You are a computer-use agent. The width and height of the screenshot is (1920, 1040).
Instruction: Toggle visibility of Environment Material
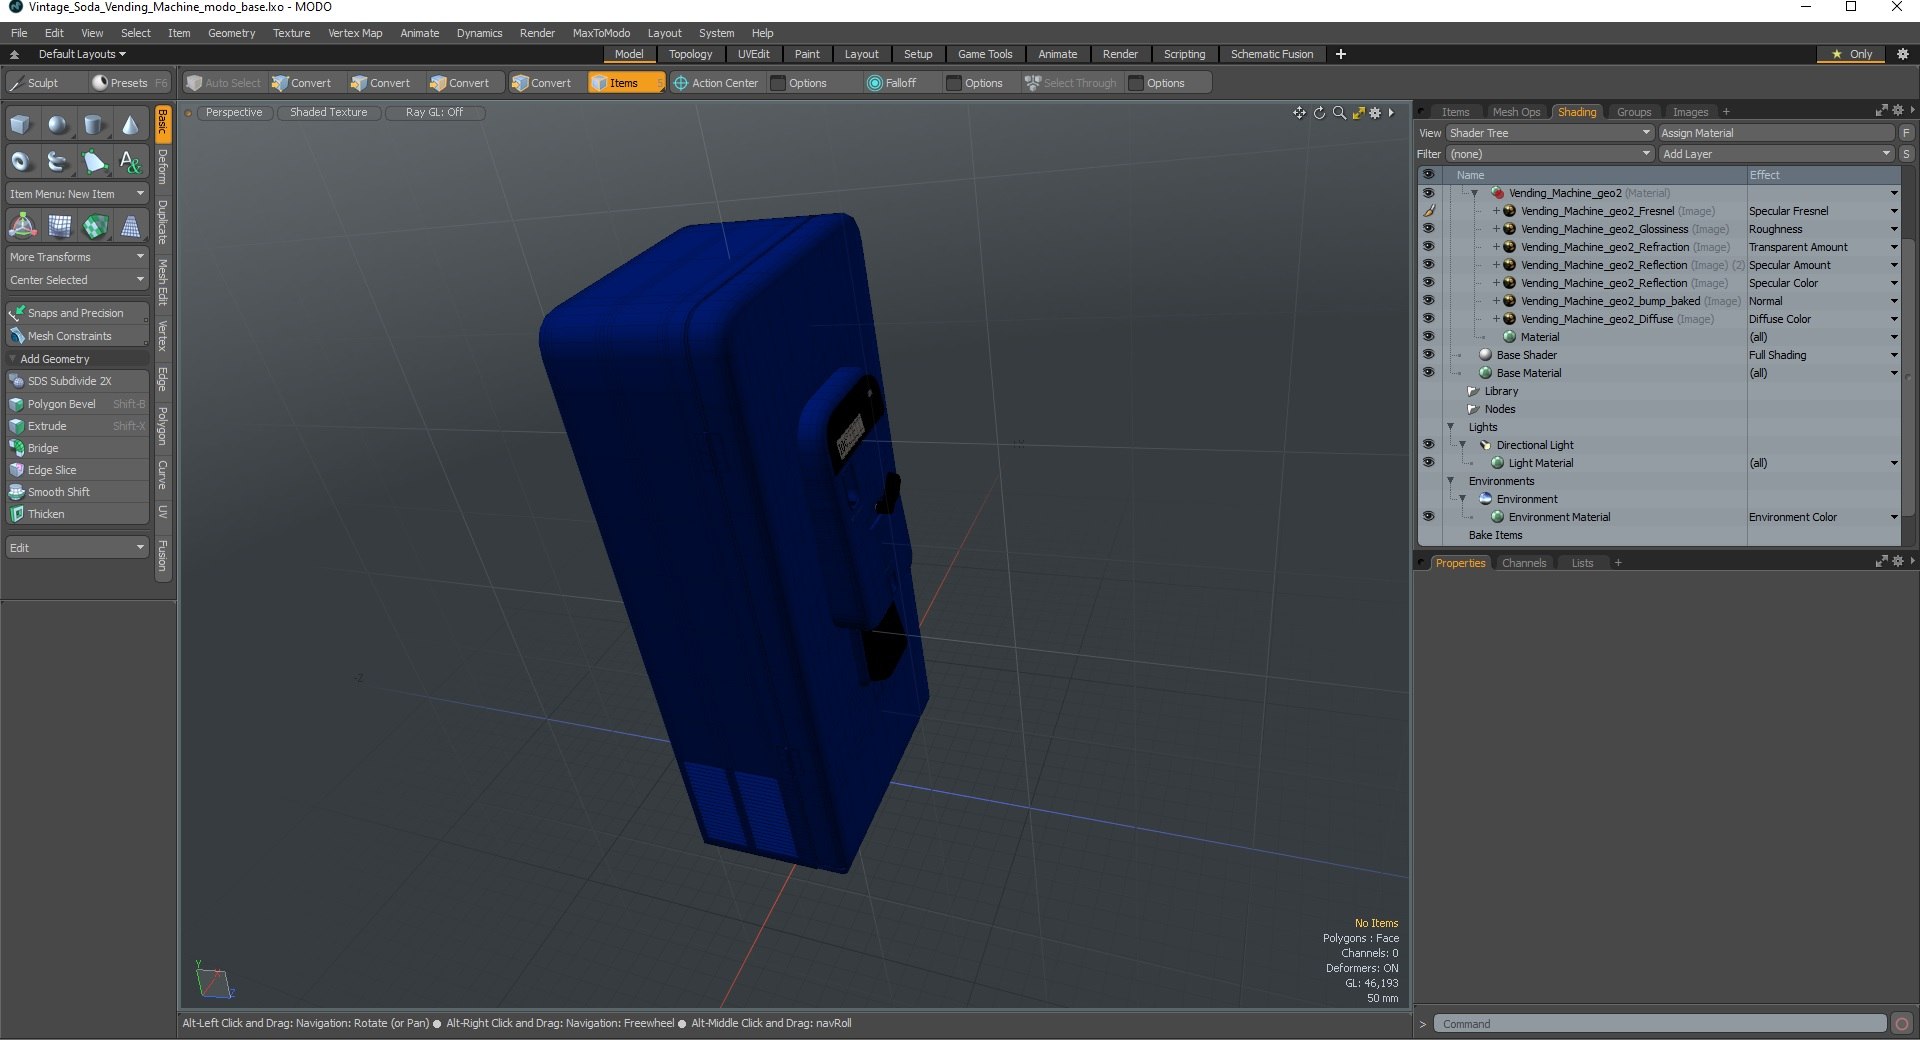tap(1428, 517)
